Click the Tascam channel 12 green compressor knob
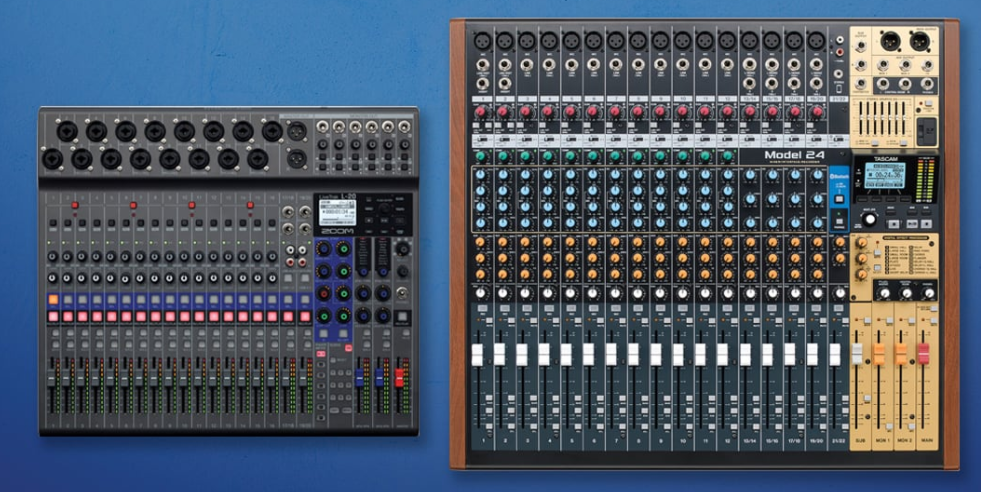Screen dimensions: 981x492 tap(727, 156)
